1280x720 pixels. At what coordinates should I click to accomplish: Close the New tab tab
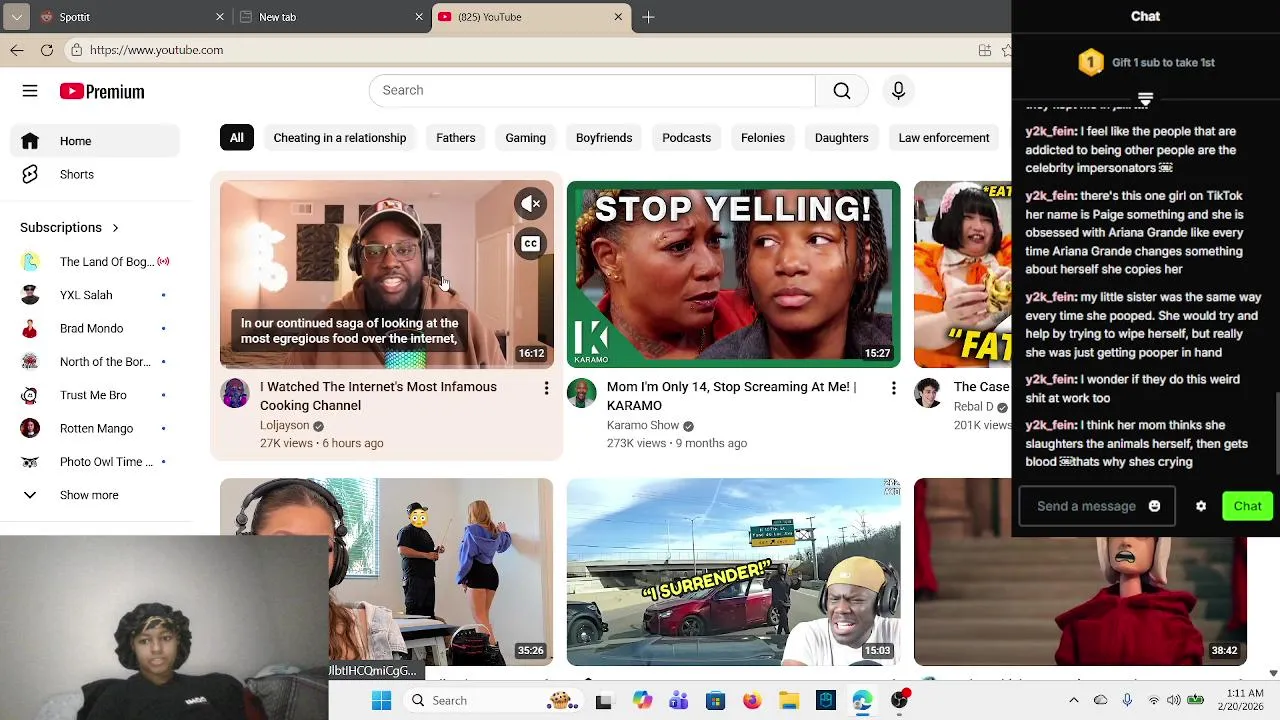click(x=419, y=17)
